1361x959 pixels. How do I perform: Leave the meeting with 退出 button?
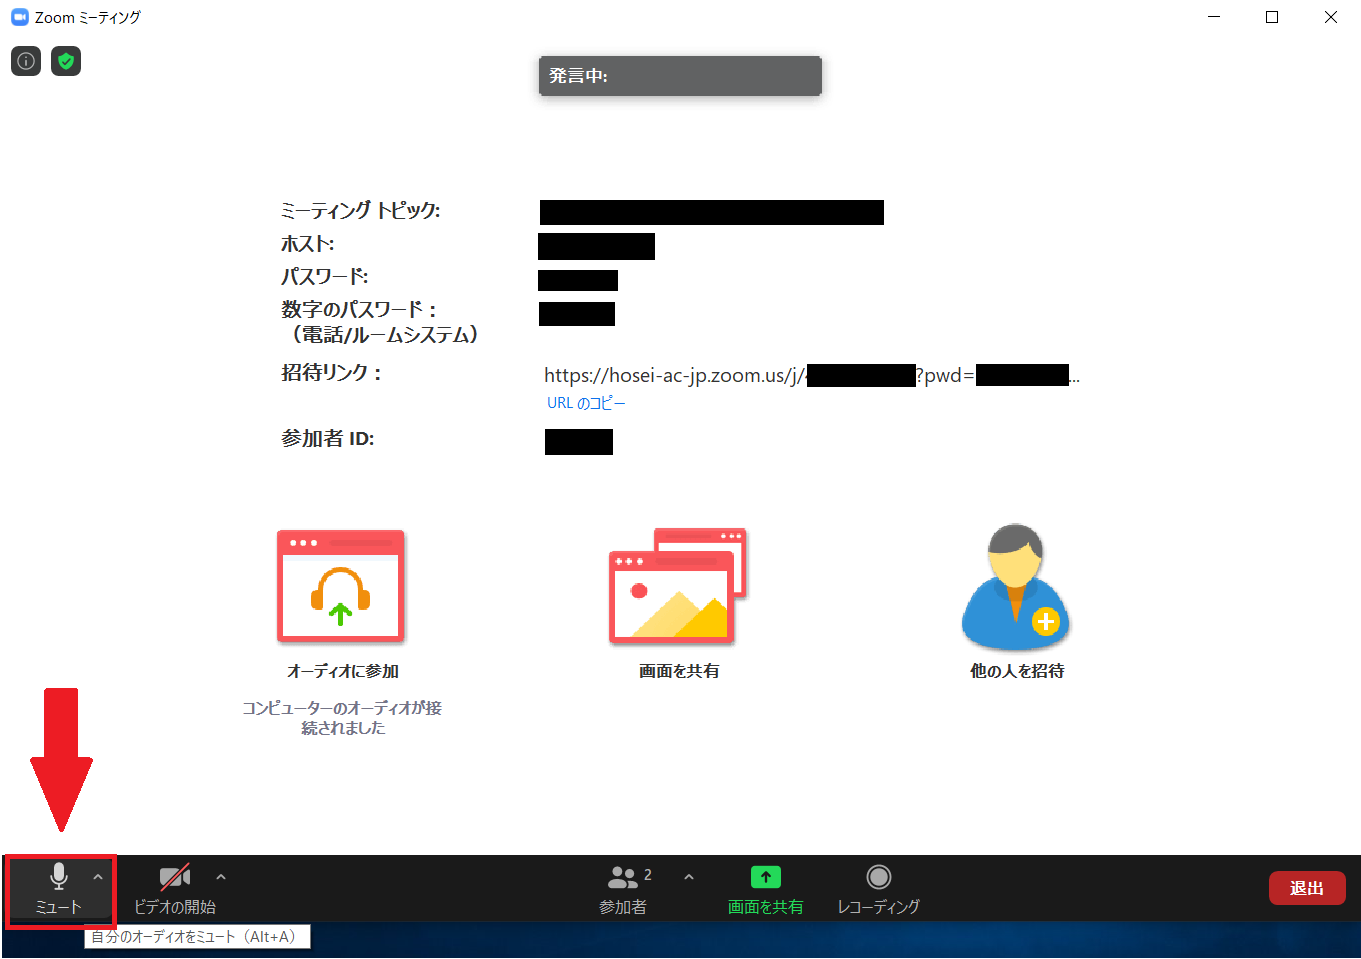pos(1307,888)
